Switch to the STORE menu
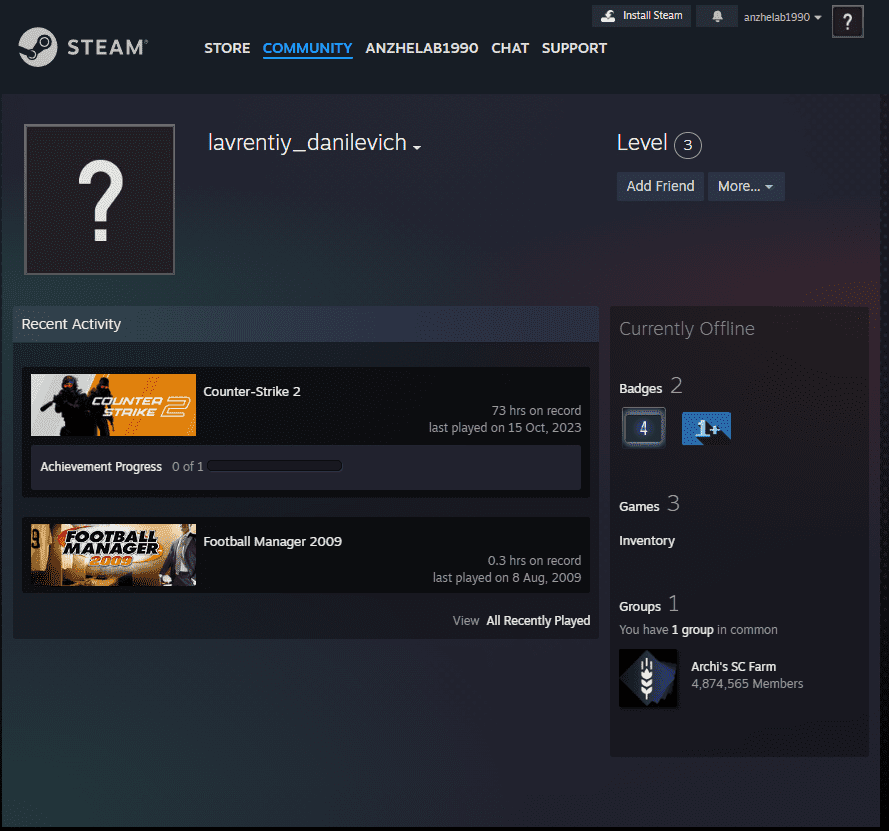This screenshot has height=831, width=889. click(x=227, y=48)
